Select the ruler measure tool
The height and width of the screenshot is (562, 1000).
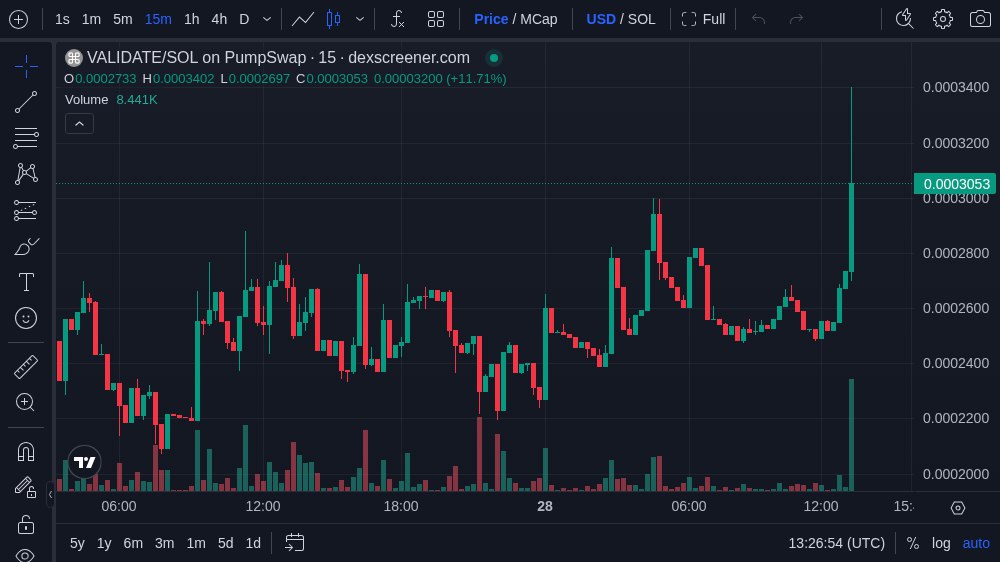tap(26, 366)
